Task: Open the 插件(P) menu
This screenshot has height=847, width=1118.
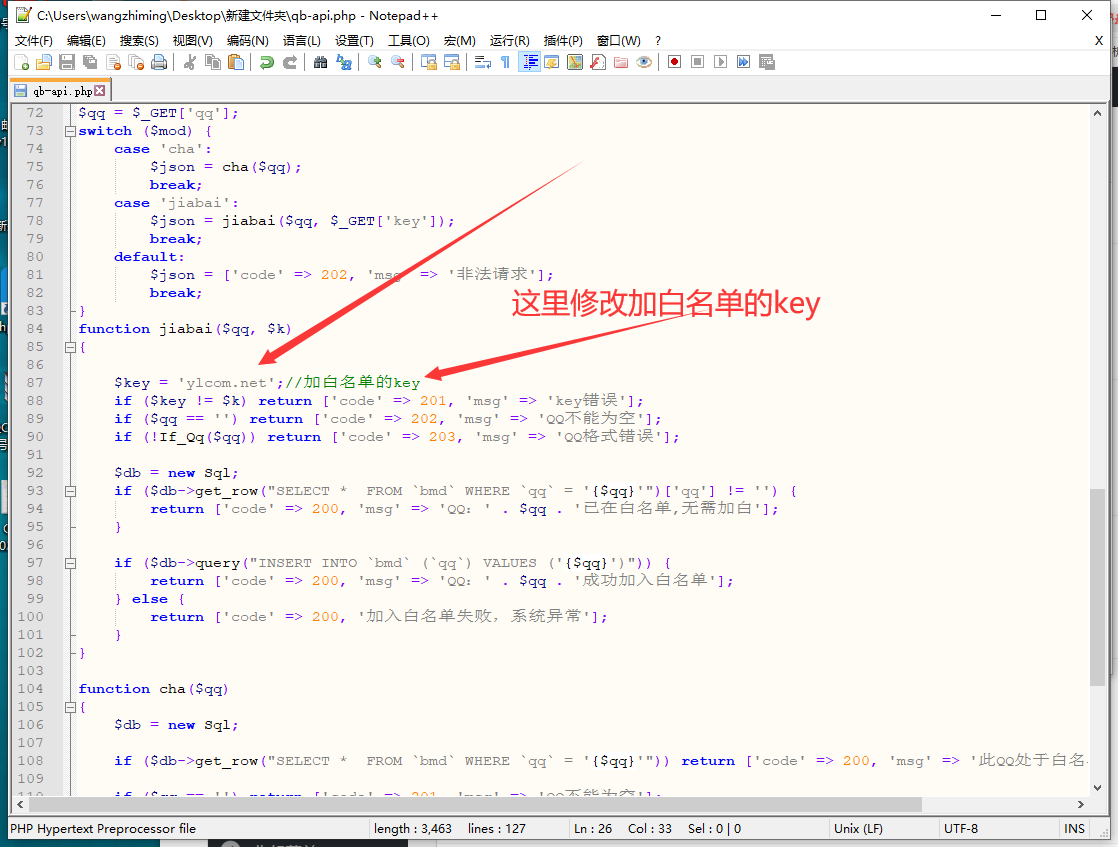Action: [x=563, y=41]
